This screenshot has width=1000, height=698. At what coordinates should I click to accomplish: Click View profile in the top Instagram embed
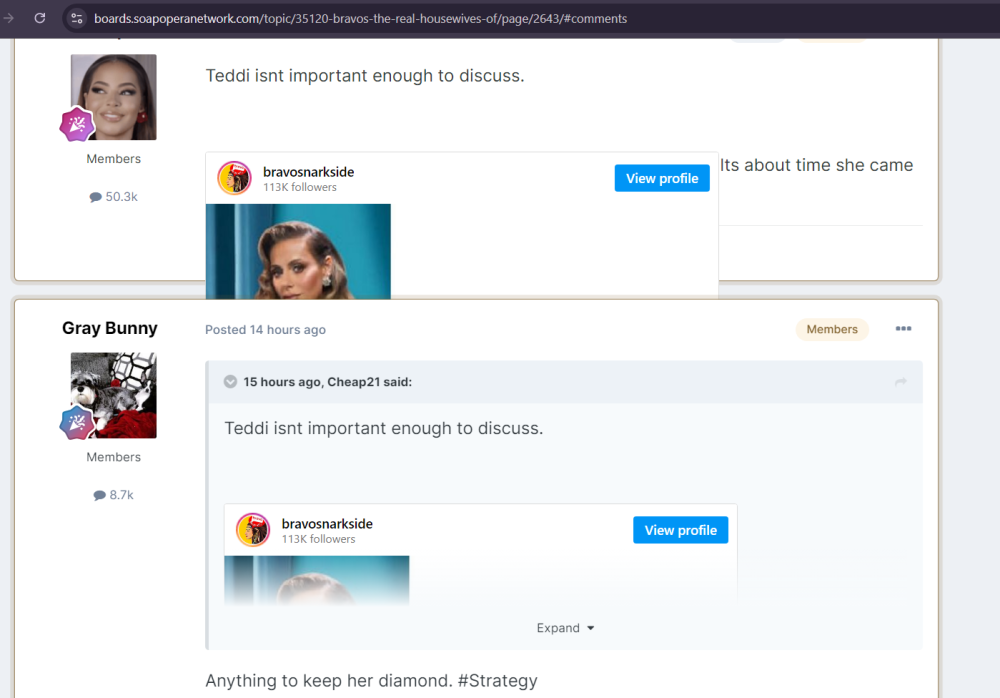tap(661, 178)
